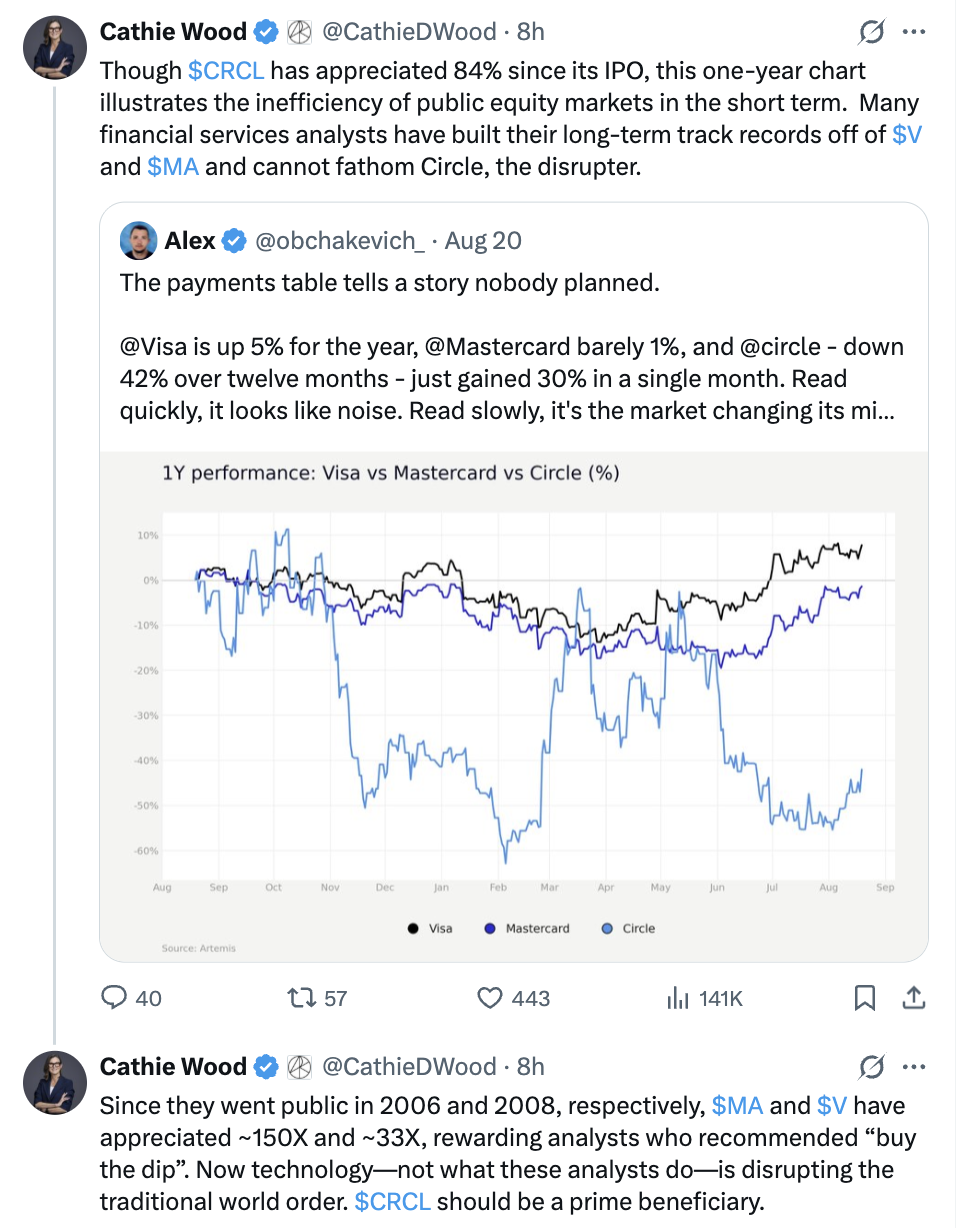This screenshot has height=1228, width=964.
Task: Click the @obchakevich_ handle in the quote
Action: click(341, 241)
